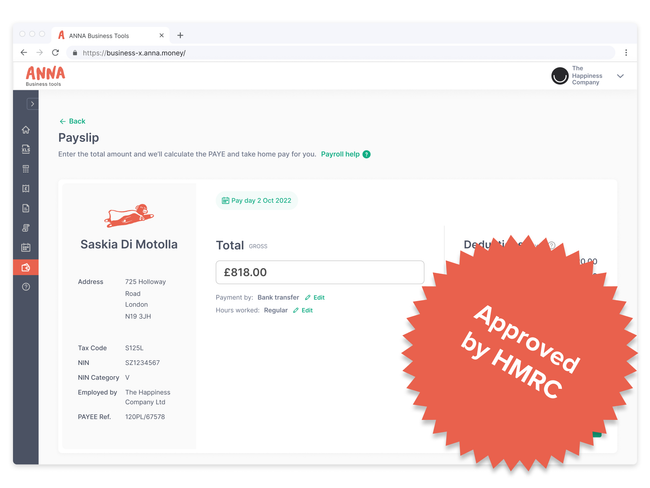Click the browser back arrow

[24, 52]
